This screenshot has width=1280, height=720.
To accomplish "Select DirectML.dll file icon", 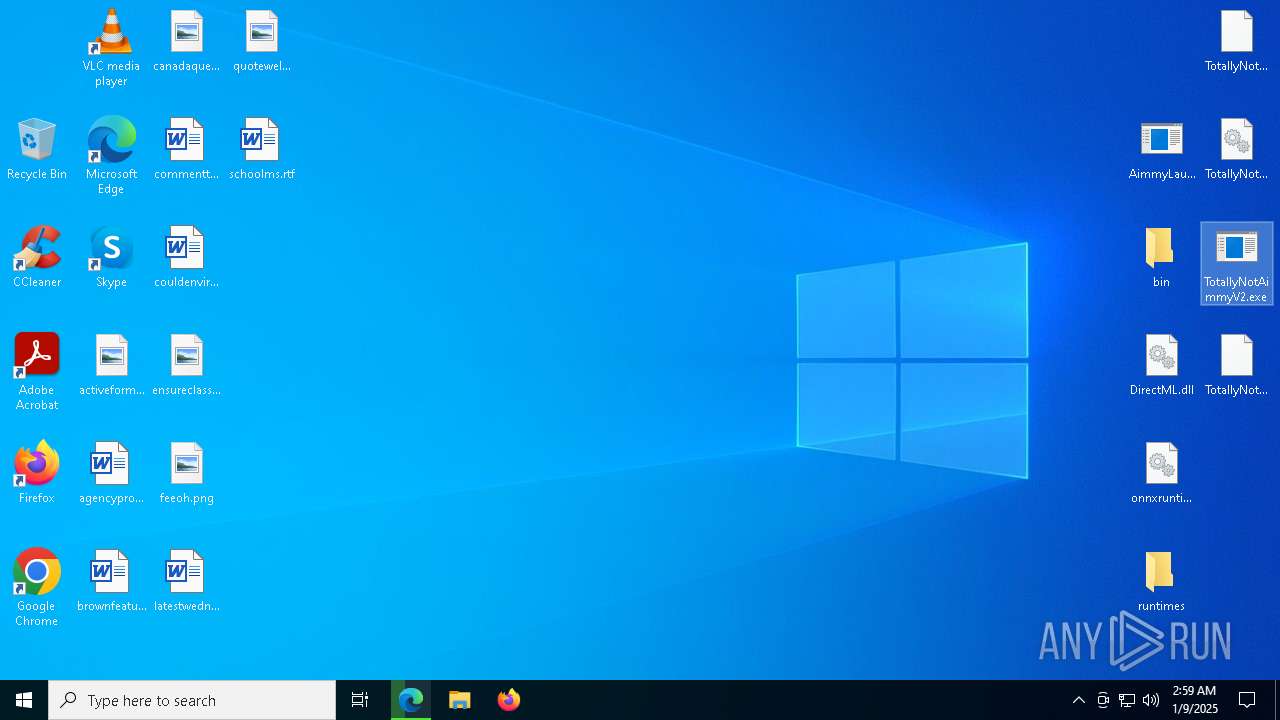I will click(1161, 365).
